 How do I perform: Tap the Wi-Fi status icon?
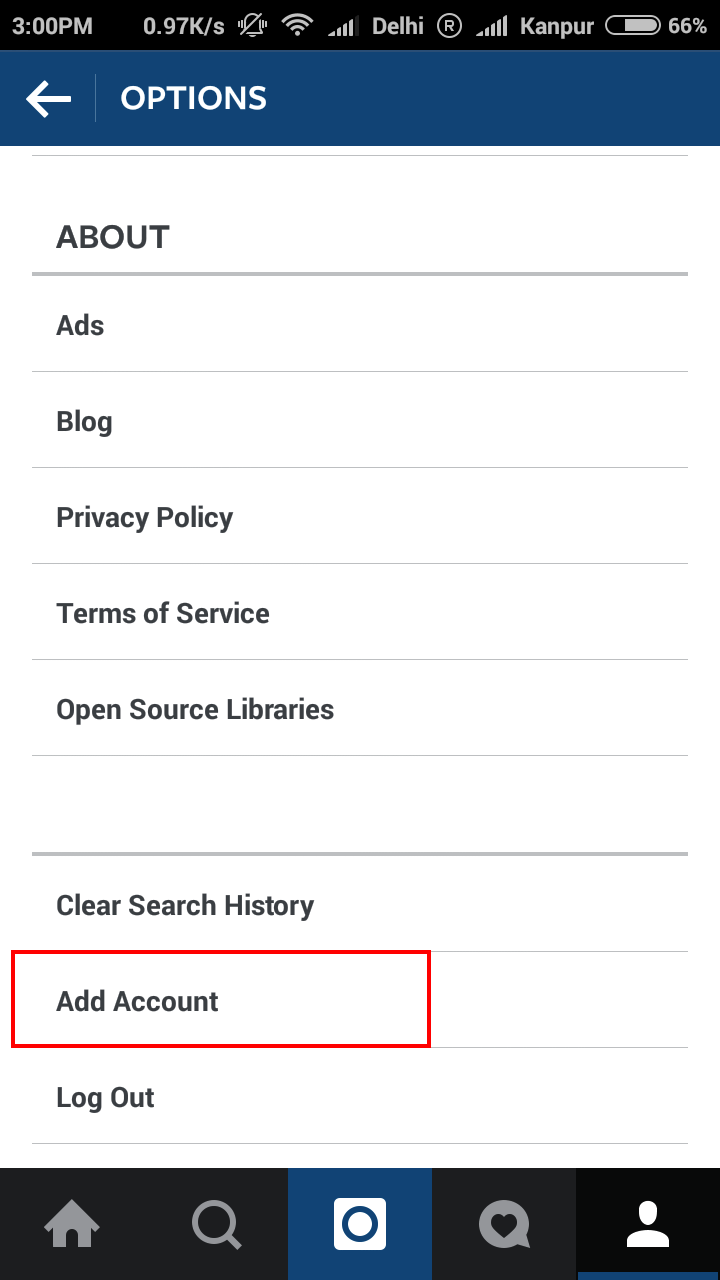point(297,26)
